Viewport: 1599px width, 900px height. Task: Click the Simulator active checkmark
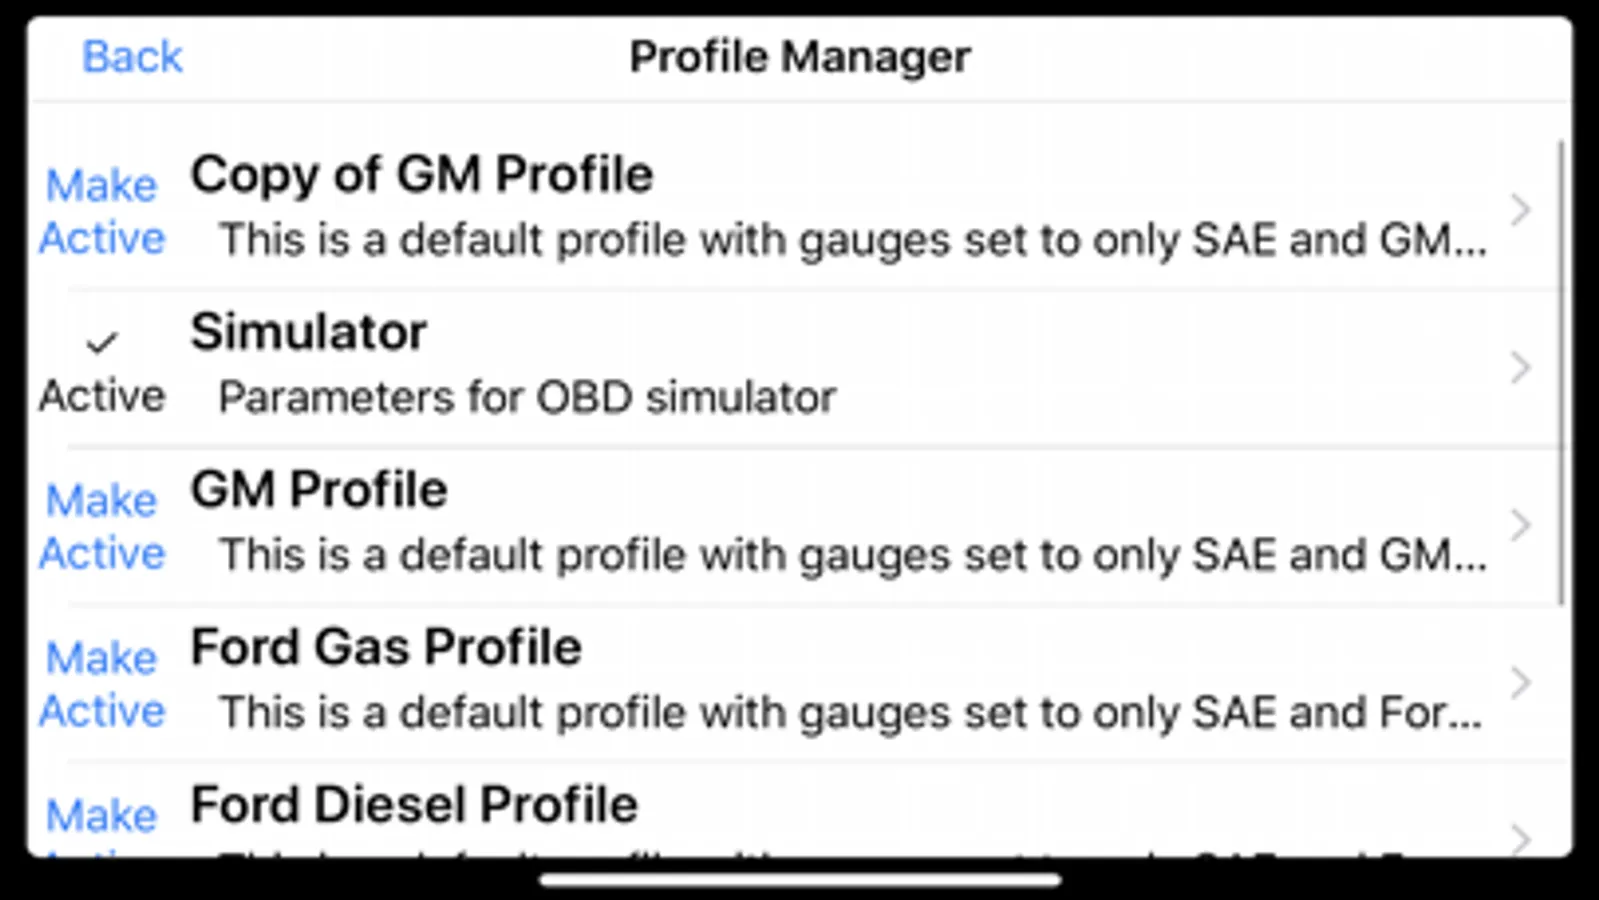[x=101, y=344]
